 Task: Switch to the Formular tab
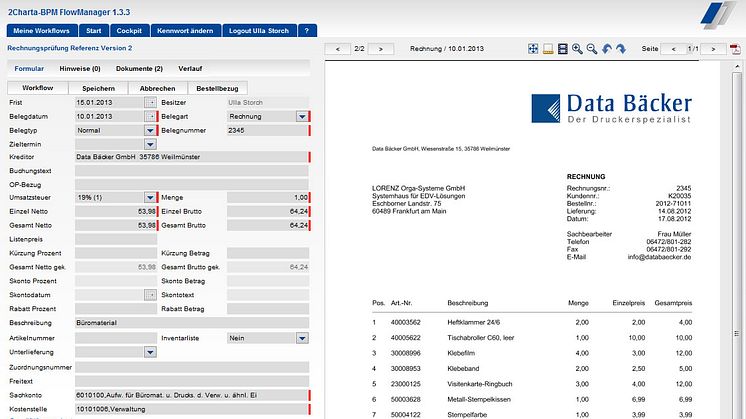point(29,68)
